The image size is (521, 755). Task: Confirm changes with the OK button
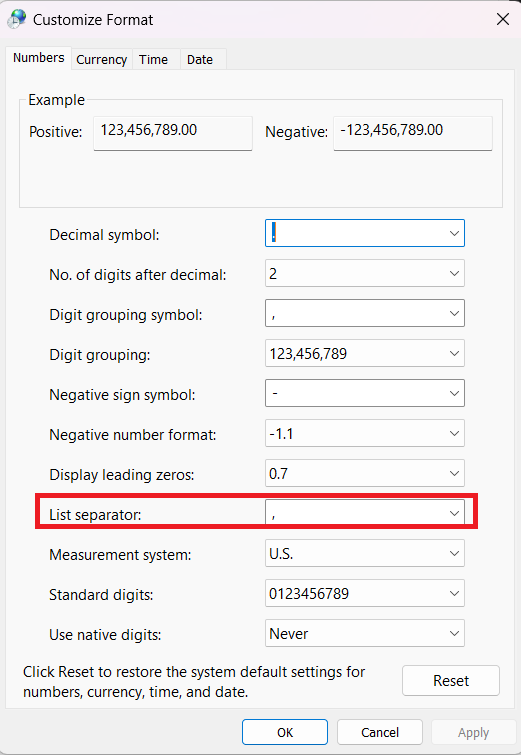click(x=285, y=732)
